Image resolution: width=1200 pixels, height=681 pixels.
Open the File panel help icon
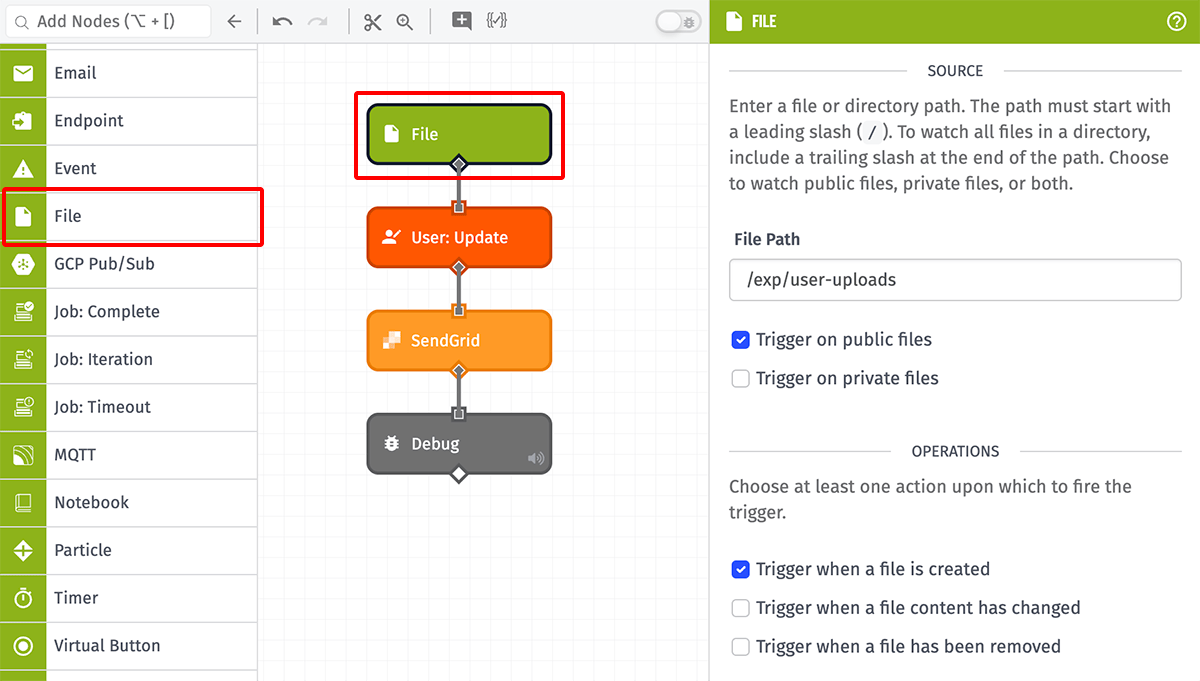[1176, 21]
